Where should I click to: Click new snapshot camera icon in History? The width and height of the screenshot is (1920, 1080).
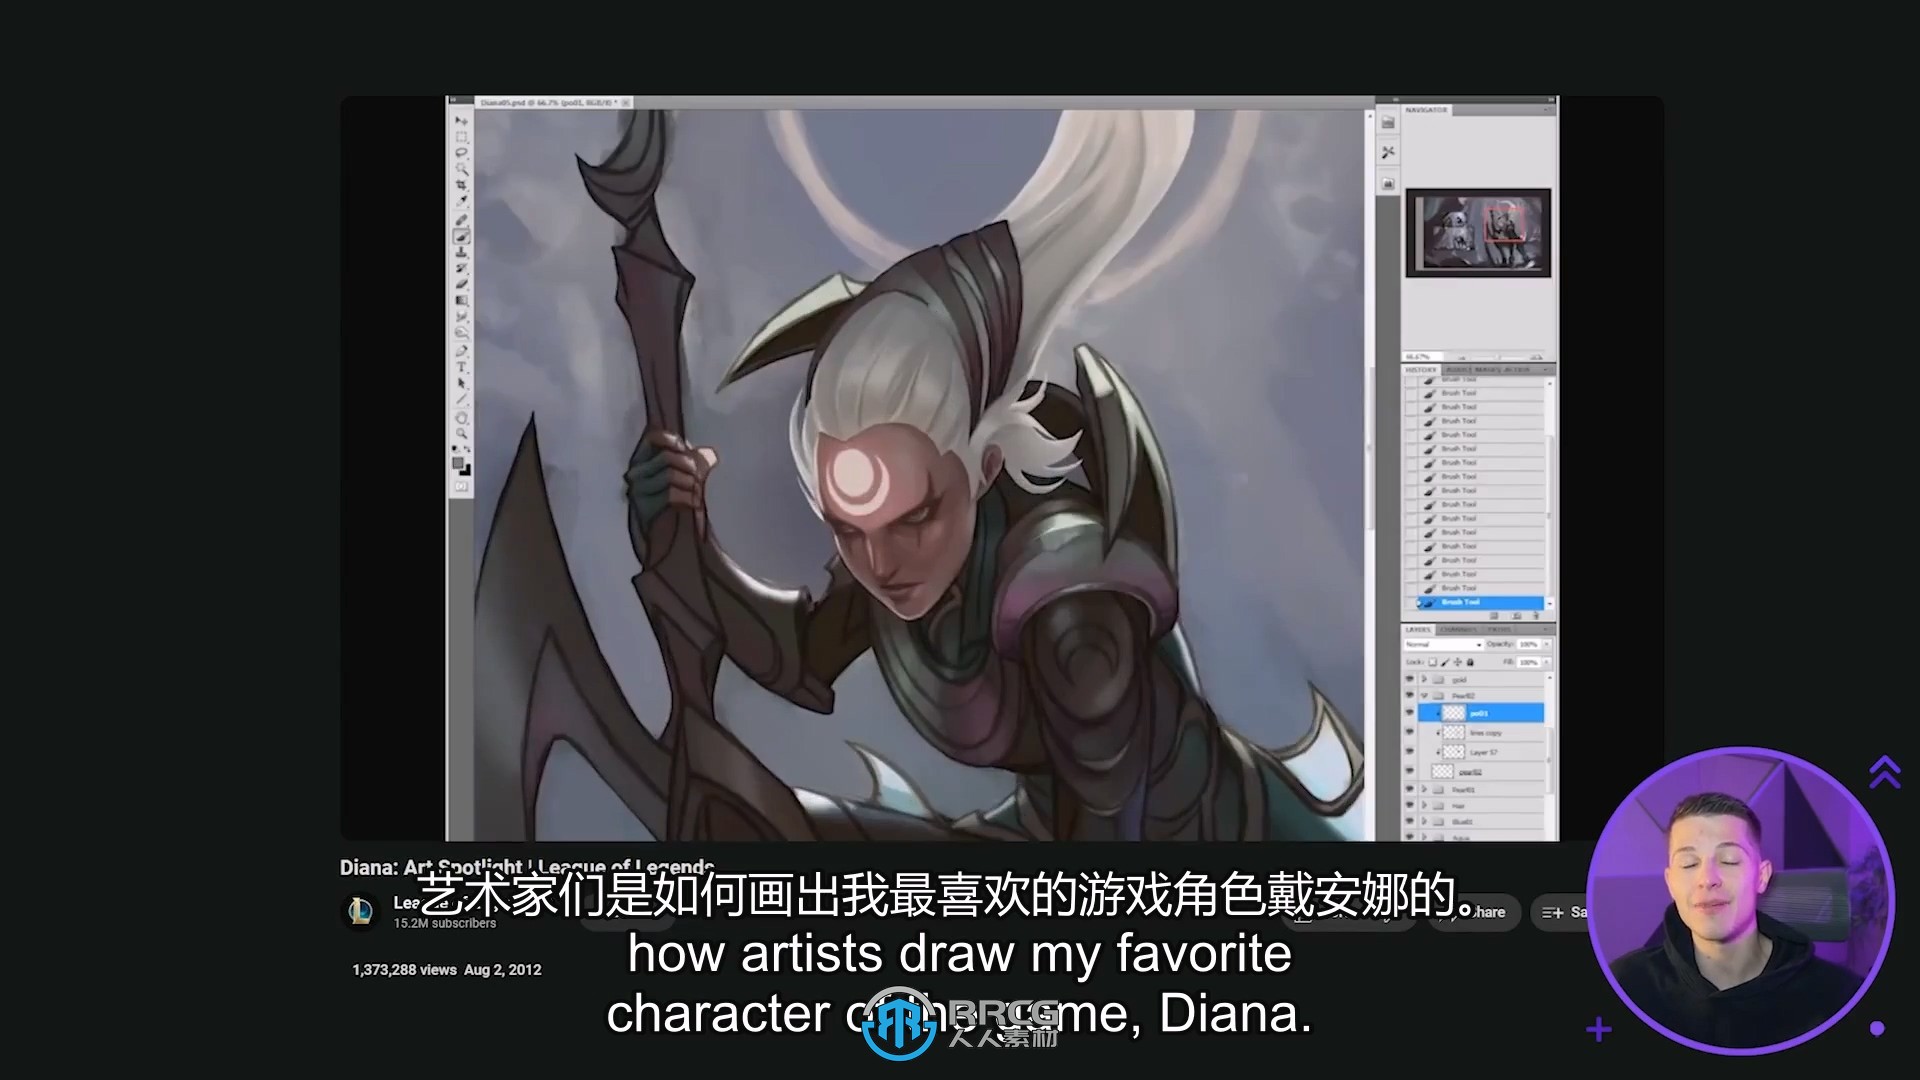tap(1517, 616)
